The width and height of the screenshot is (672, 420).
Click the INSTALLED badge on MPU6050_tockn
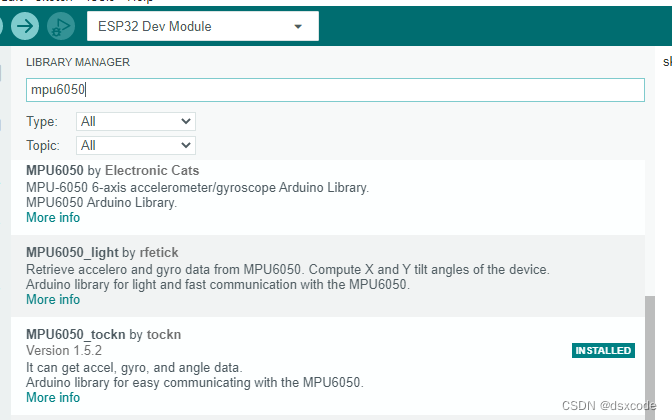click(x=603, y=350)
